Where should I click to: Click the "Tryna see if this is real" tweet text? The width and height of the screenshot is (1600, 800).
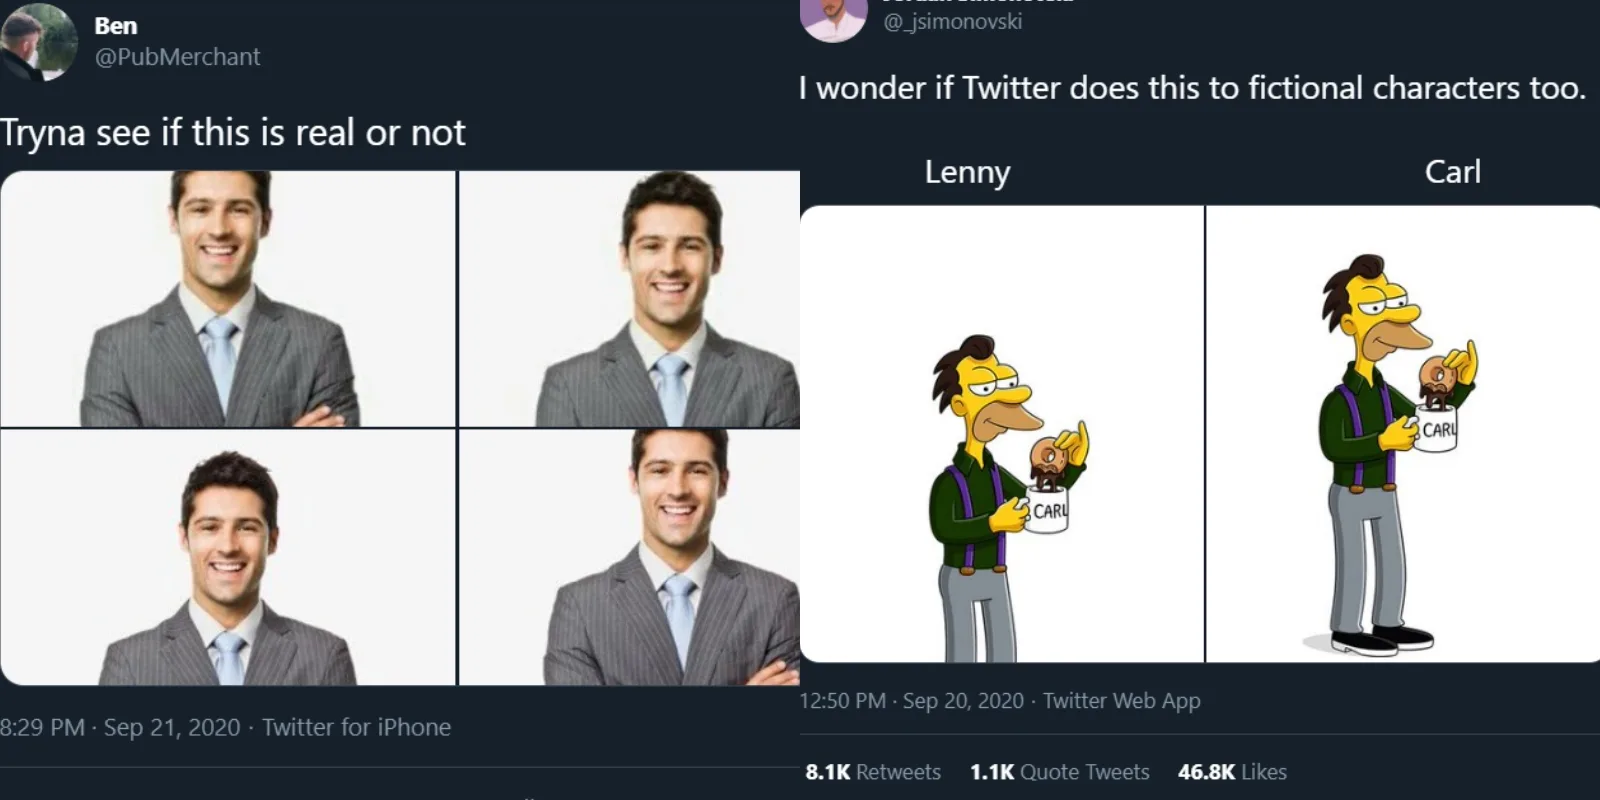(233, 133)
